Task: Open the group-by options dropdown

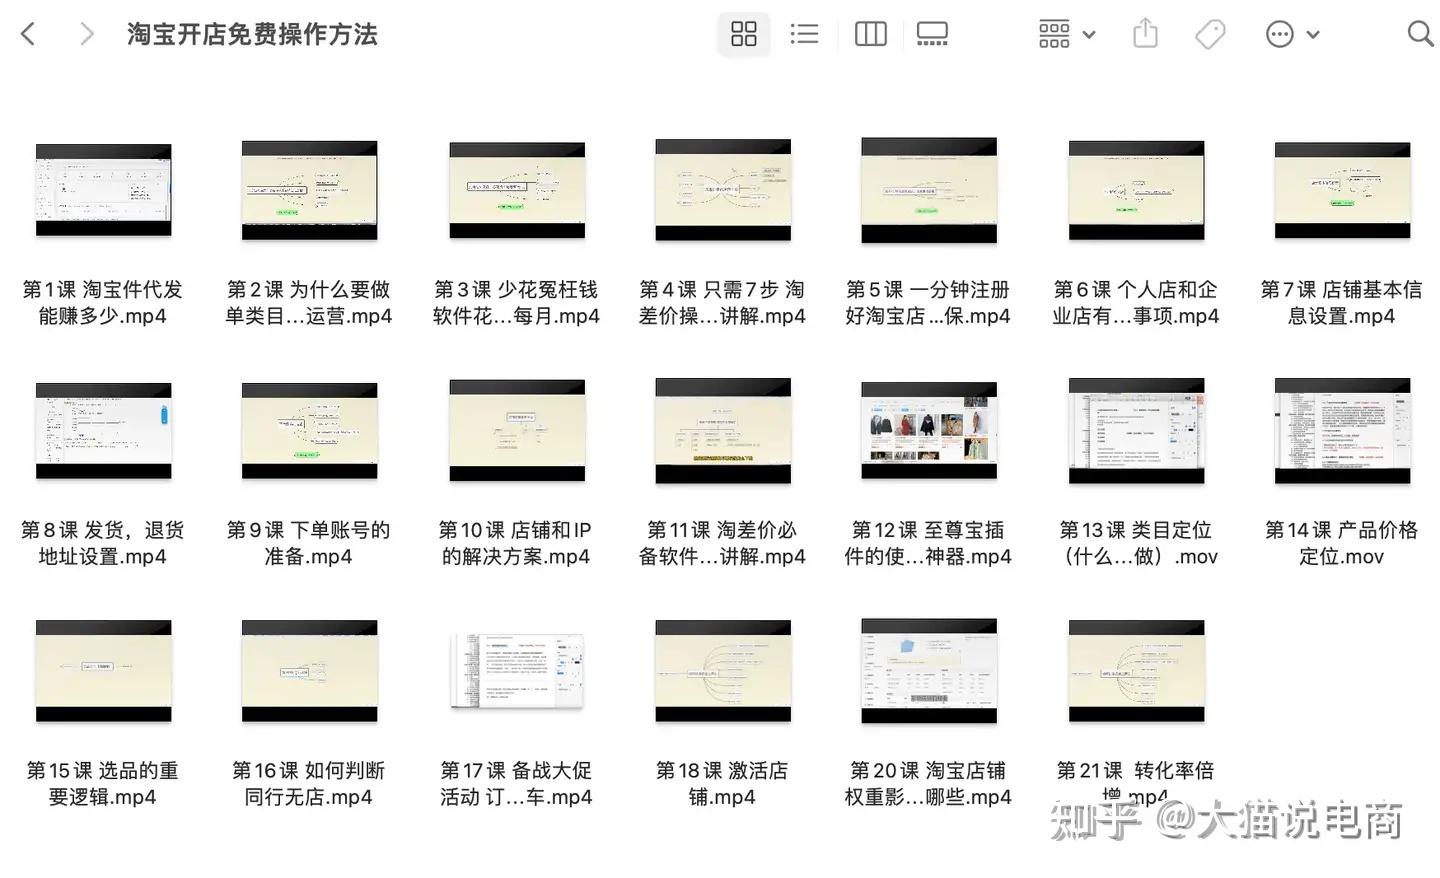Action: 1066,34
